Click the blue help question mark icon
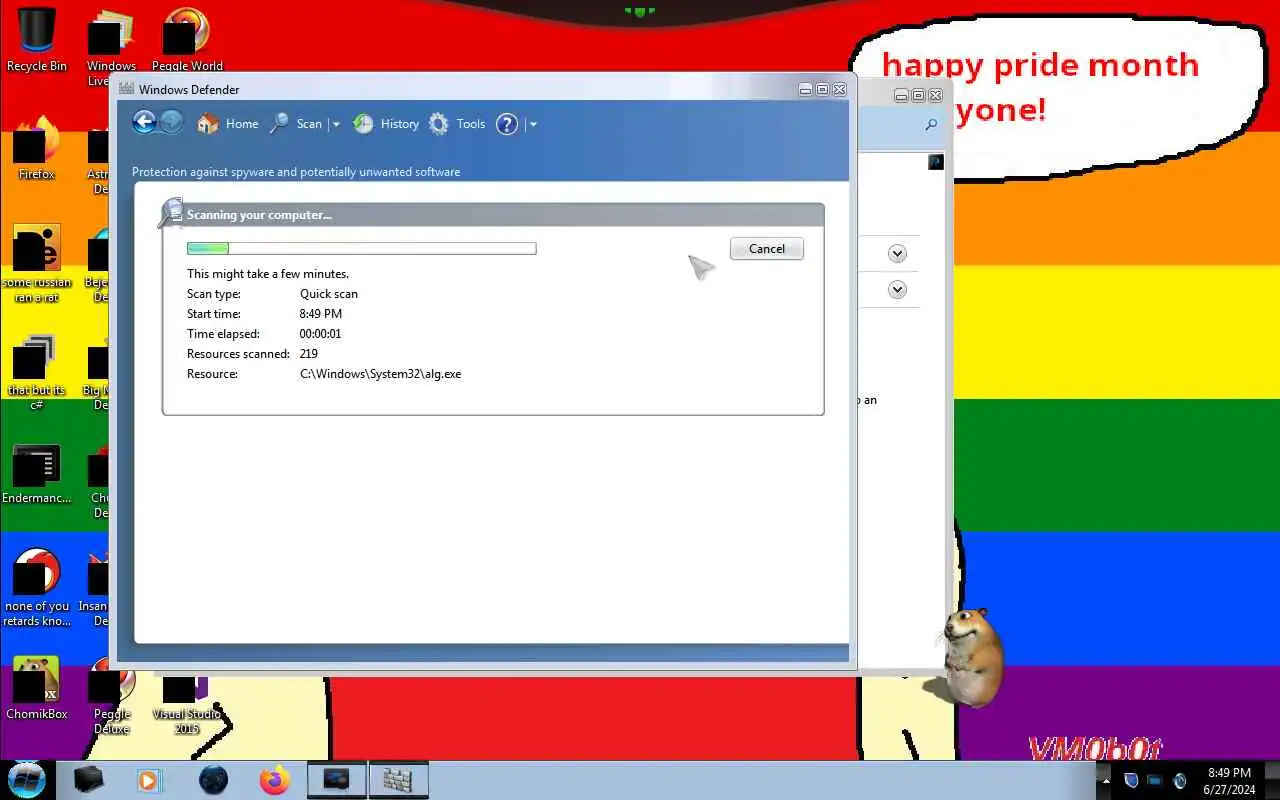1280x800 pixels. [507, 124]
